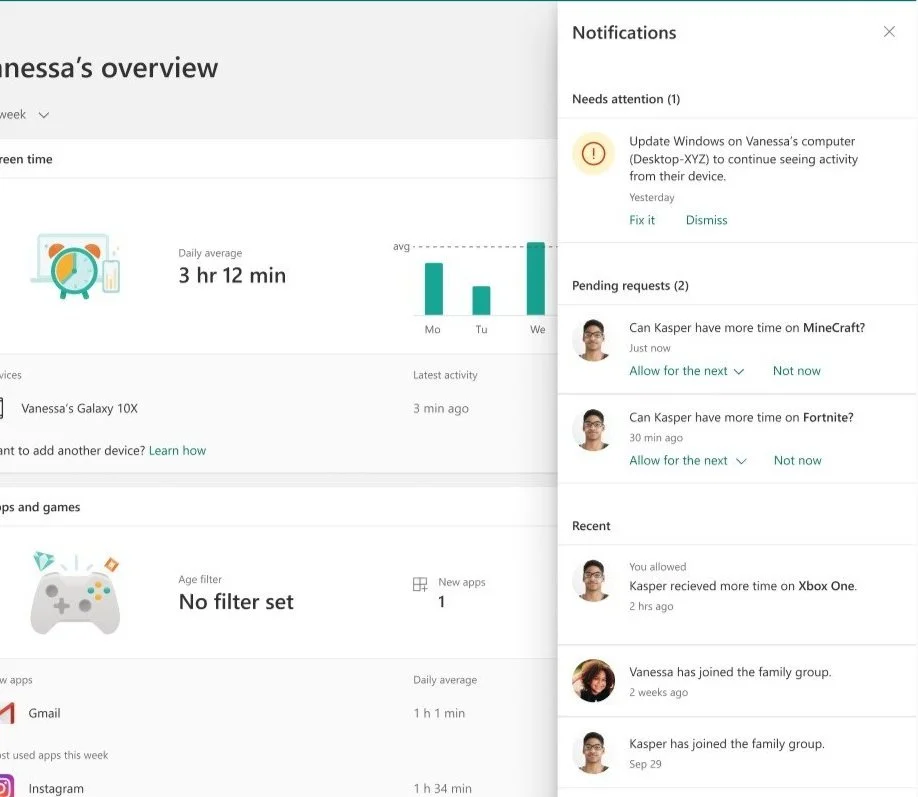
Task: Click the game controller illustration
Action: click(x=75, y=593)
